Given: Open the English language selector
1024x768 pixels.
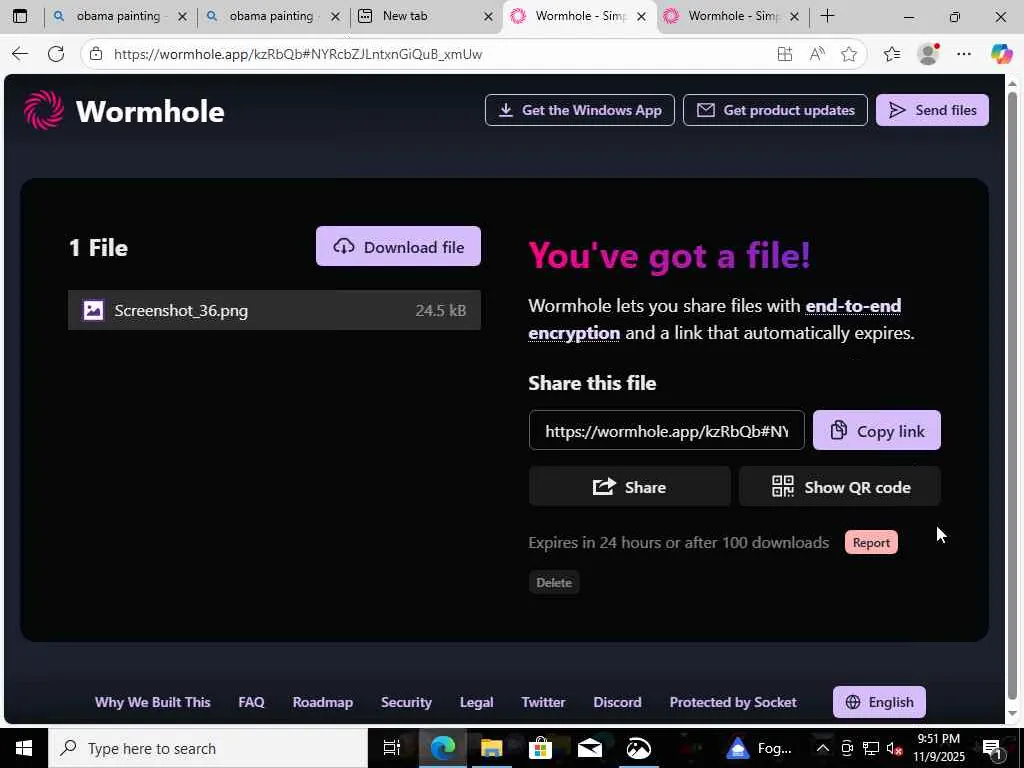Looking at the screenshot, I should point(879,702).
